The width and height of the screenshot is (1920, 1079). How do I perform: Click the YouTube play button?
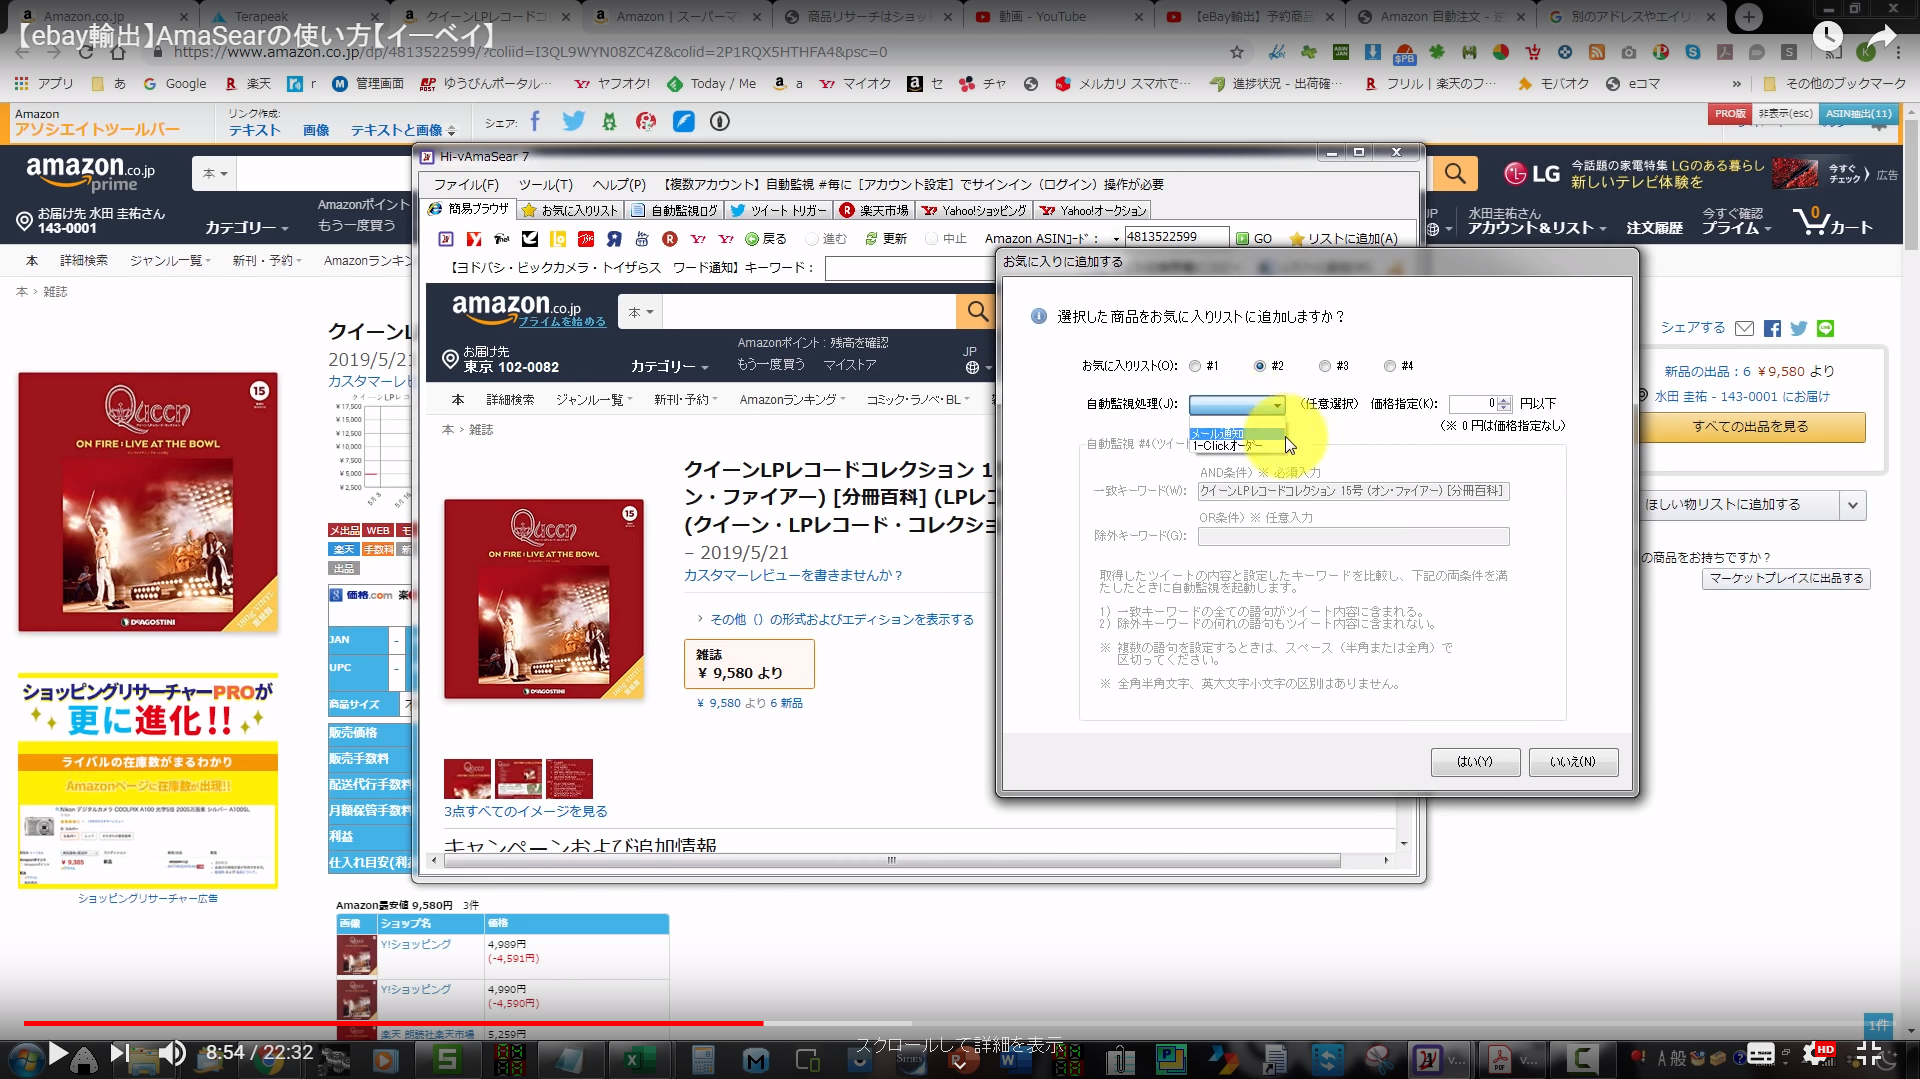pos(58,1053)
